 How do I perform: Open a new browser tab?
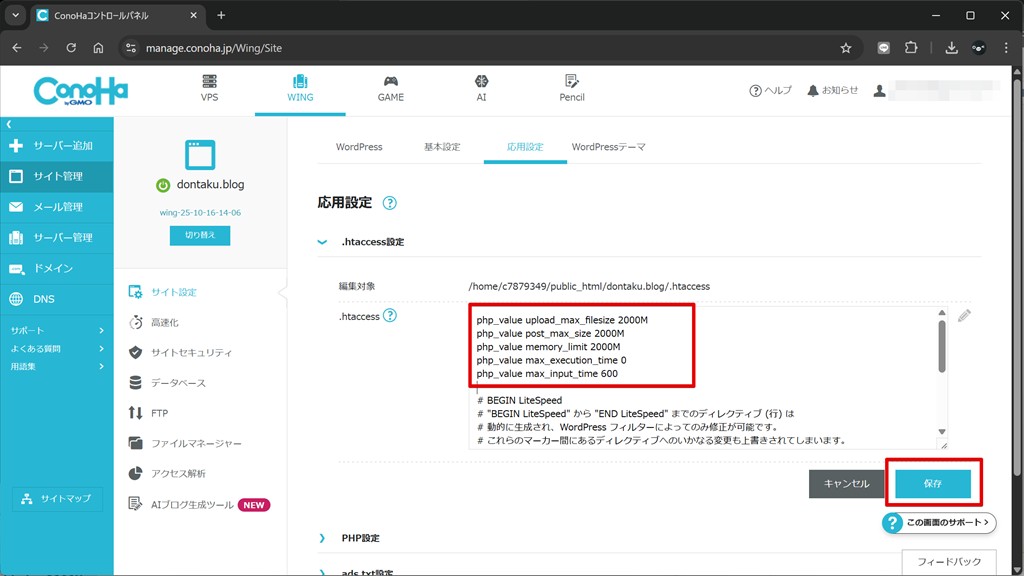tap(221, 15)
